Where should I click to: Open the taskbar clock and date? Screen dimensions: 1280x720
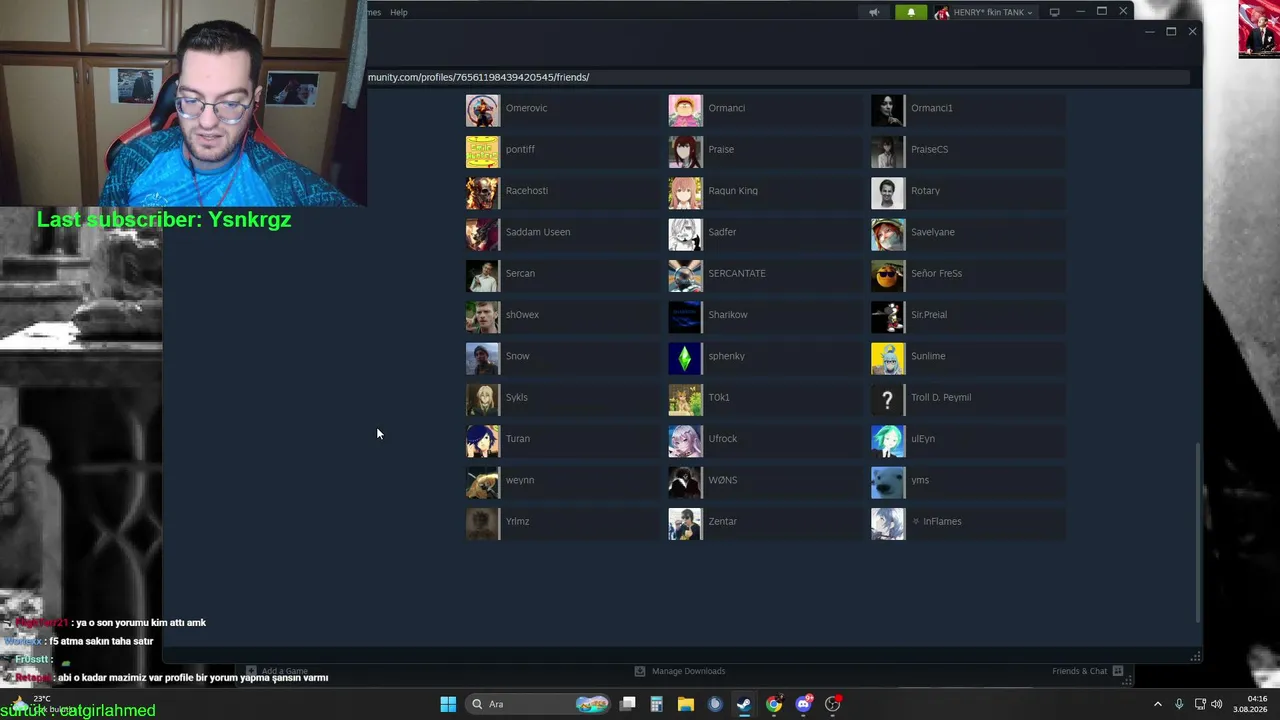[x=1250, y=704]
